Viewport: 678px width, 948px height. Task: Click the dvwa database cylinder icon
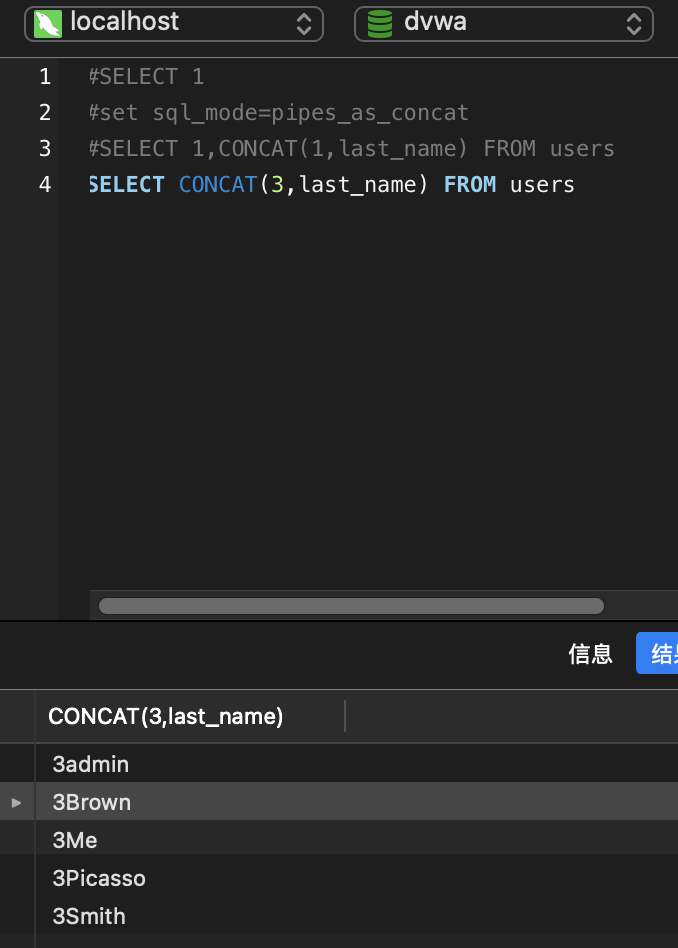coord(381,24)
